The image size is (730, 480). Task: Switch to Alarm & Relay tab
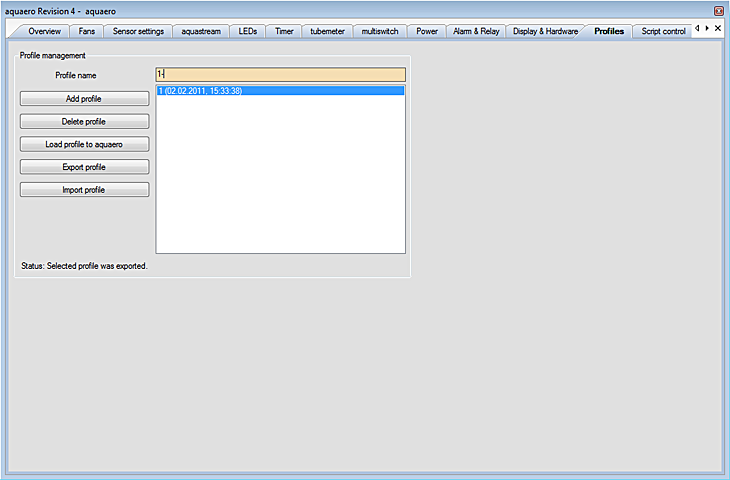coord(475,32)
